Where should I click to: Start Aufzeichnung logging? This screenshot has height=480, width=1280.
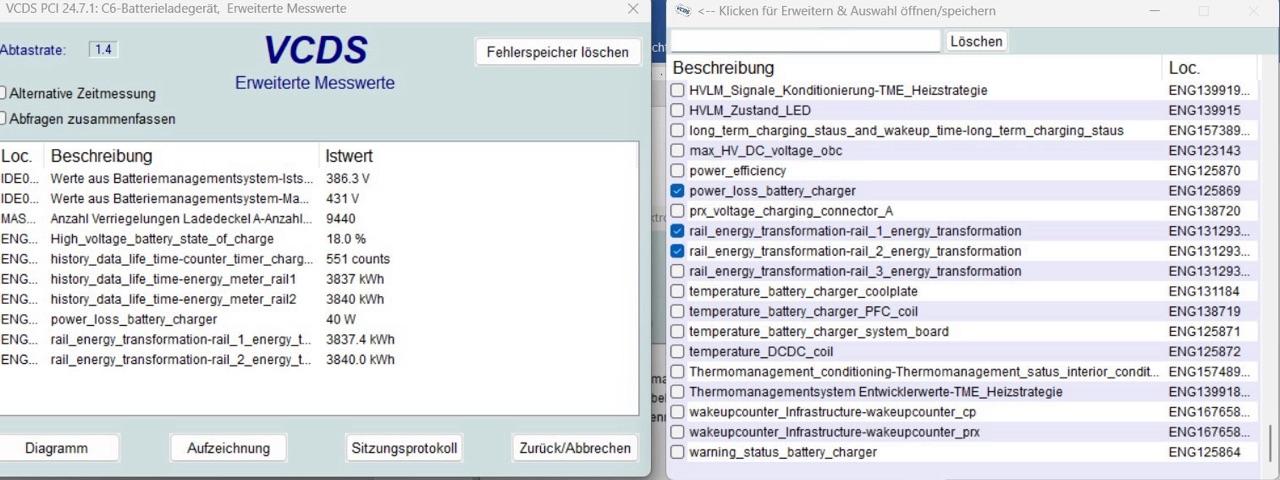click(x=228, y=448)
